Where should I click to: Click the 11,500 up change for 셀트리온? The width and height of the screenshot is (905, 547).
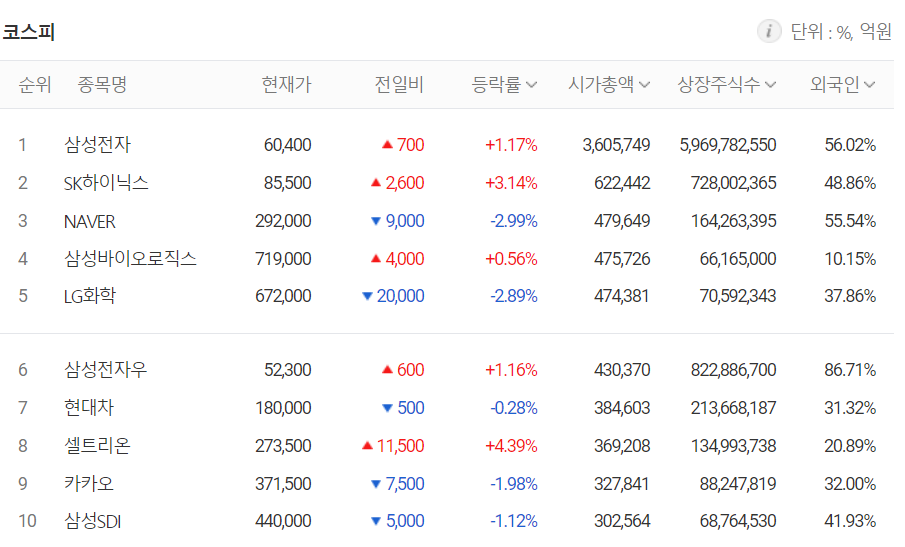coord(393,446)
